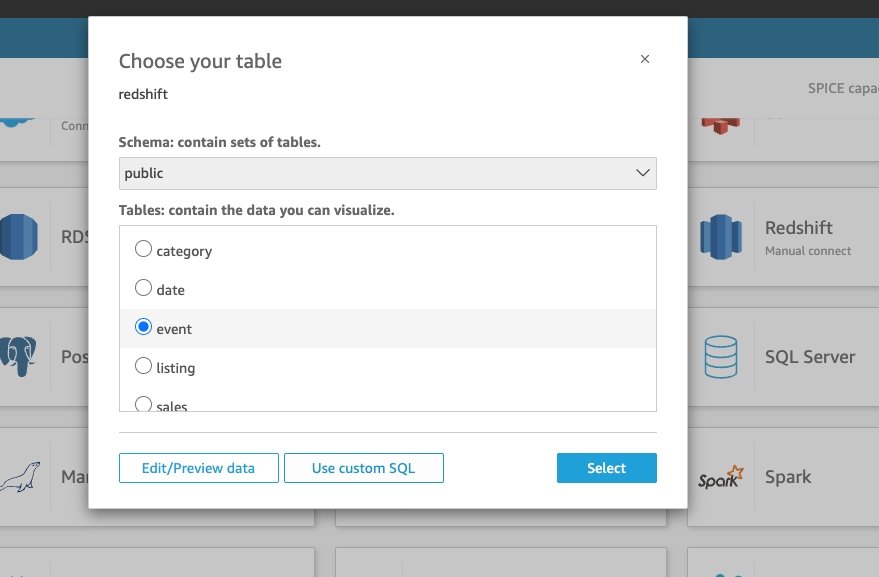Click the Use custom SQL button

364,468
